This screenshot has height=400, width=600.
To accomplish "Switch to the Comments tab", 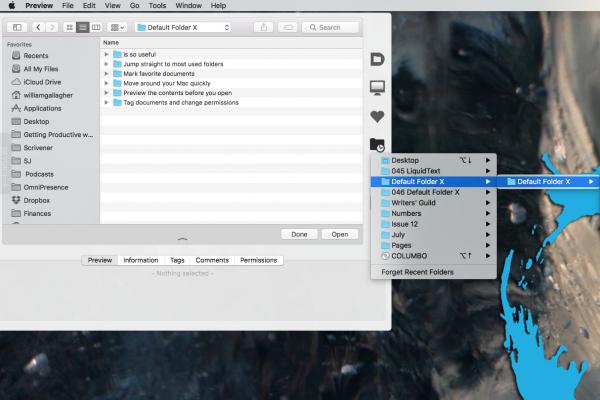I will 212,260.
